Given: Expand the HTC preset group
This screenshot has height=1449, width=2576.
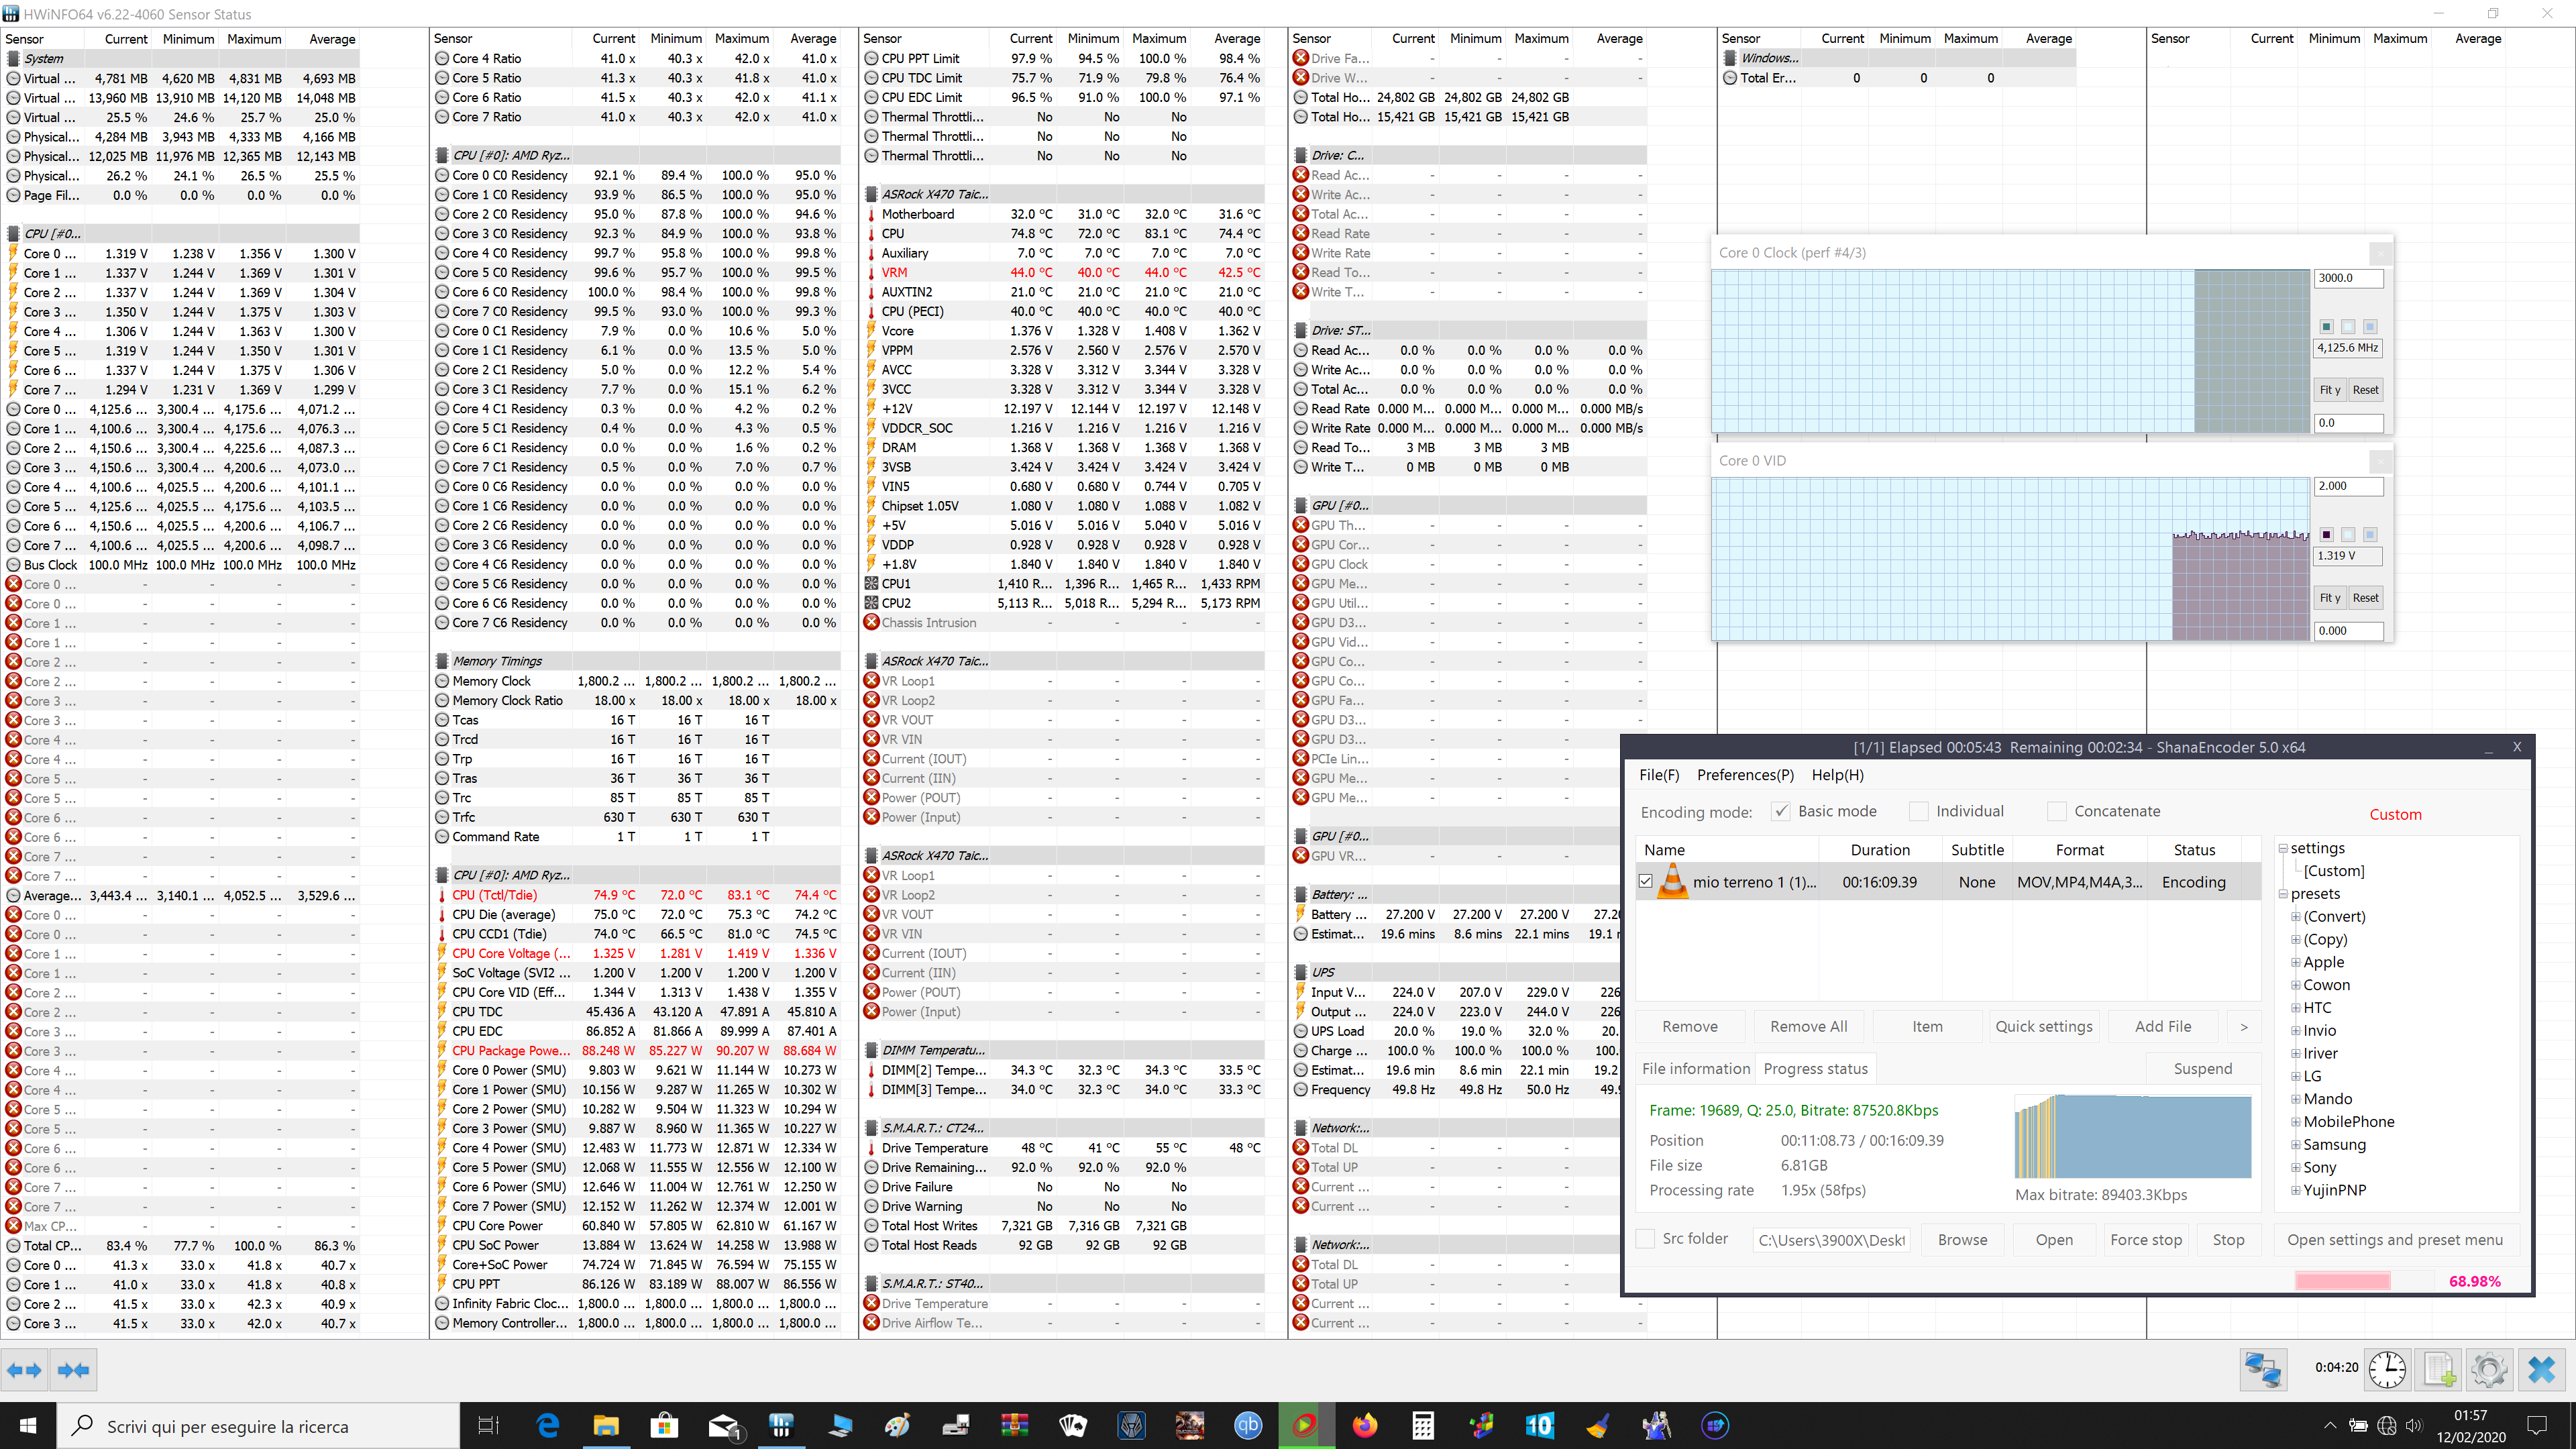Looking at the screenshot, I should (2296, 1008).
